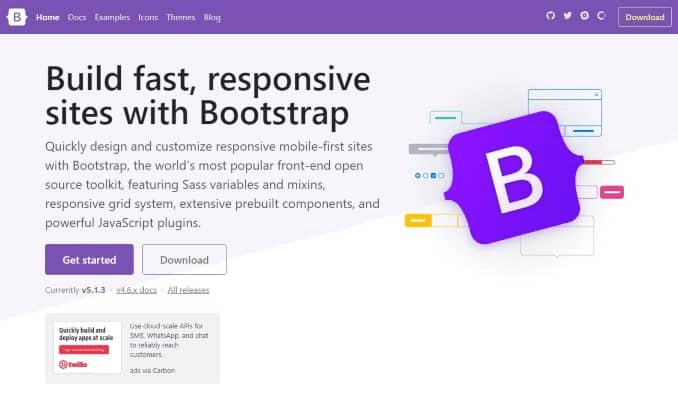The image size is (678, 400).
Task: Open the Docs nav item
Action: 77,17
